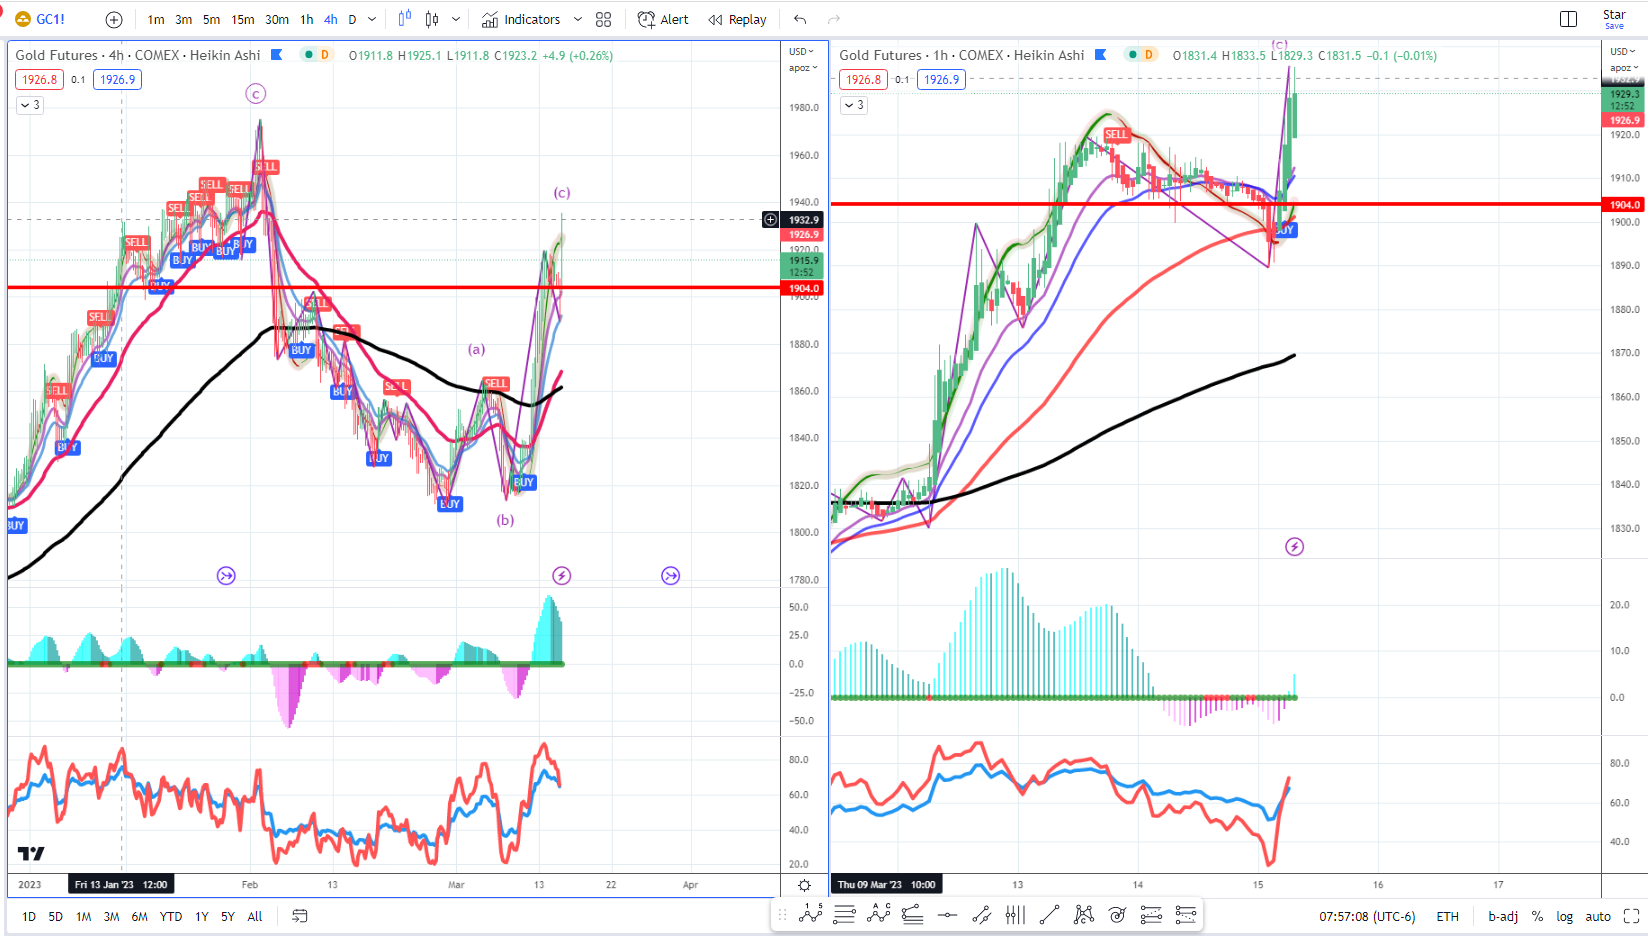The image size is (1648, 936).
Task: Open the GC1! symbol search
Action: click(x=42, y=19)
